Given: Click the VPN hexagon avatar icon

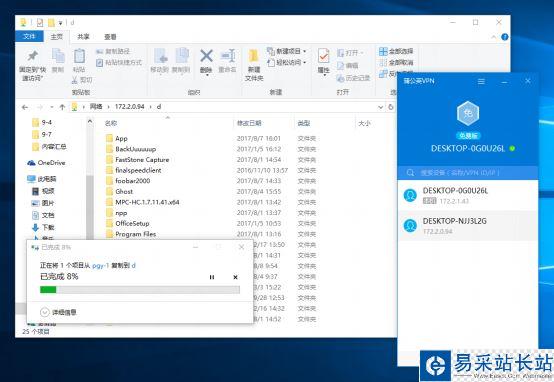Looking at the screenshot, I should pyautogui.click(x=468, y=113).
